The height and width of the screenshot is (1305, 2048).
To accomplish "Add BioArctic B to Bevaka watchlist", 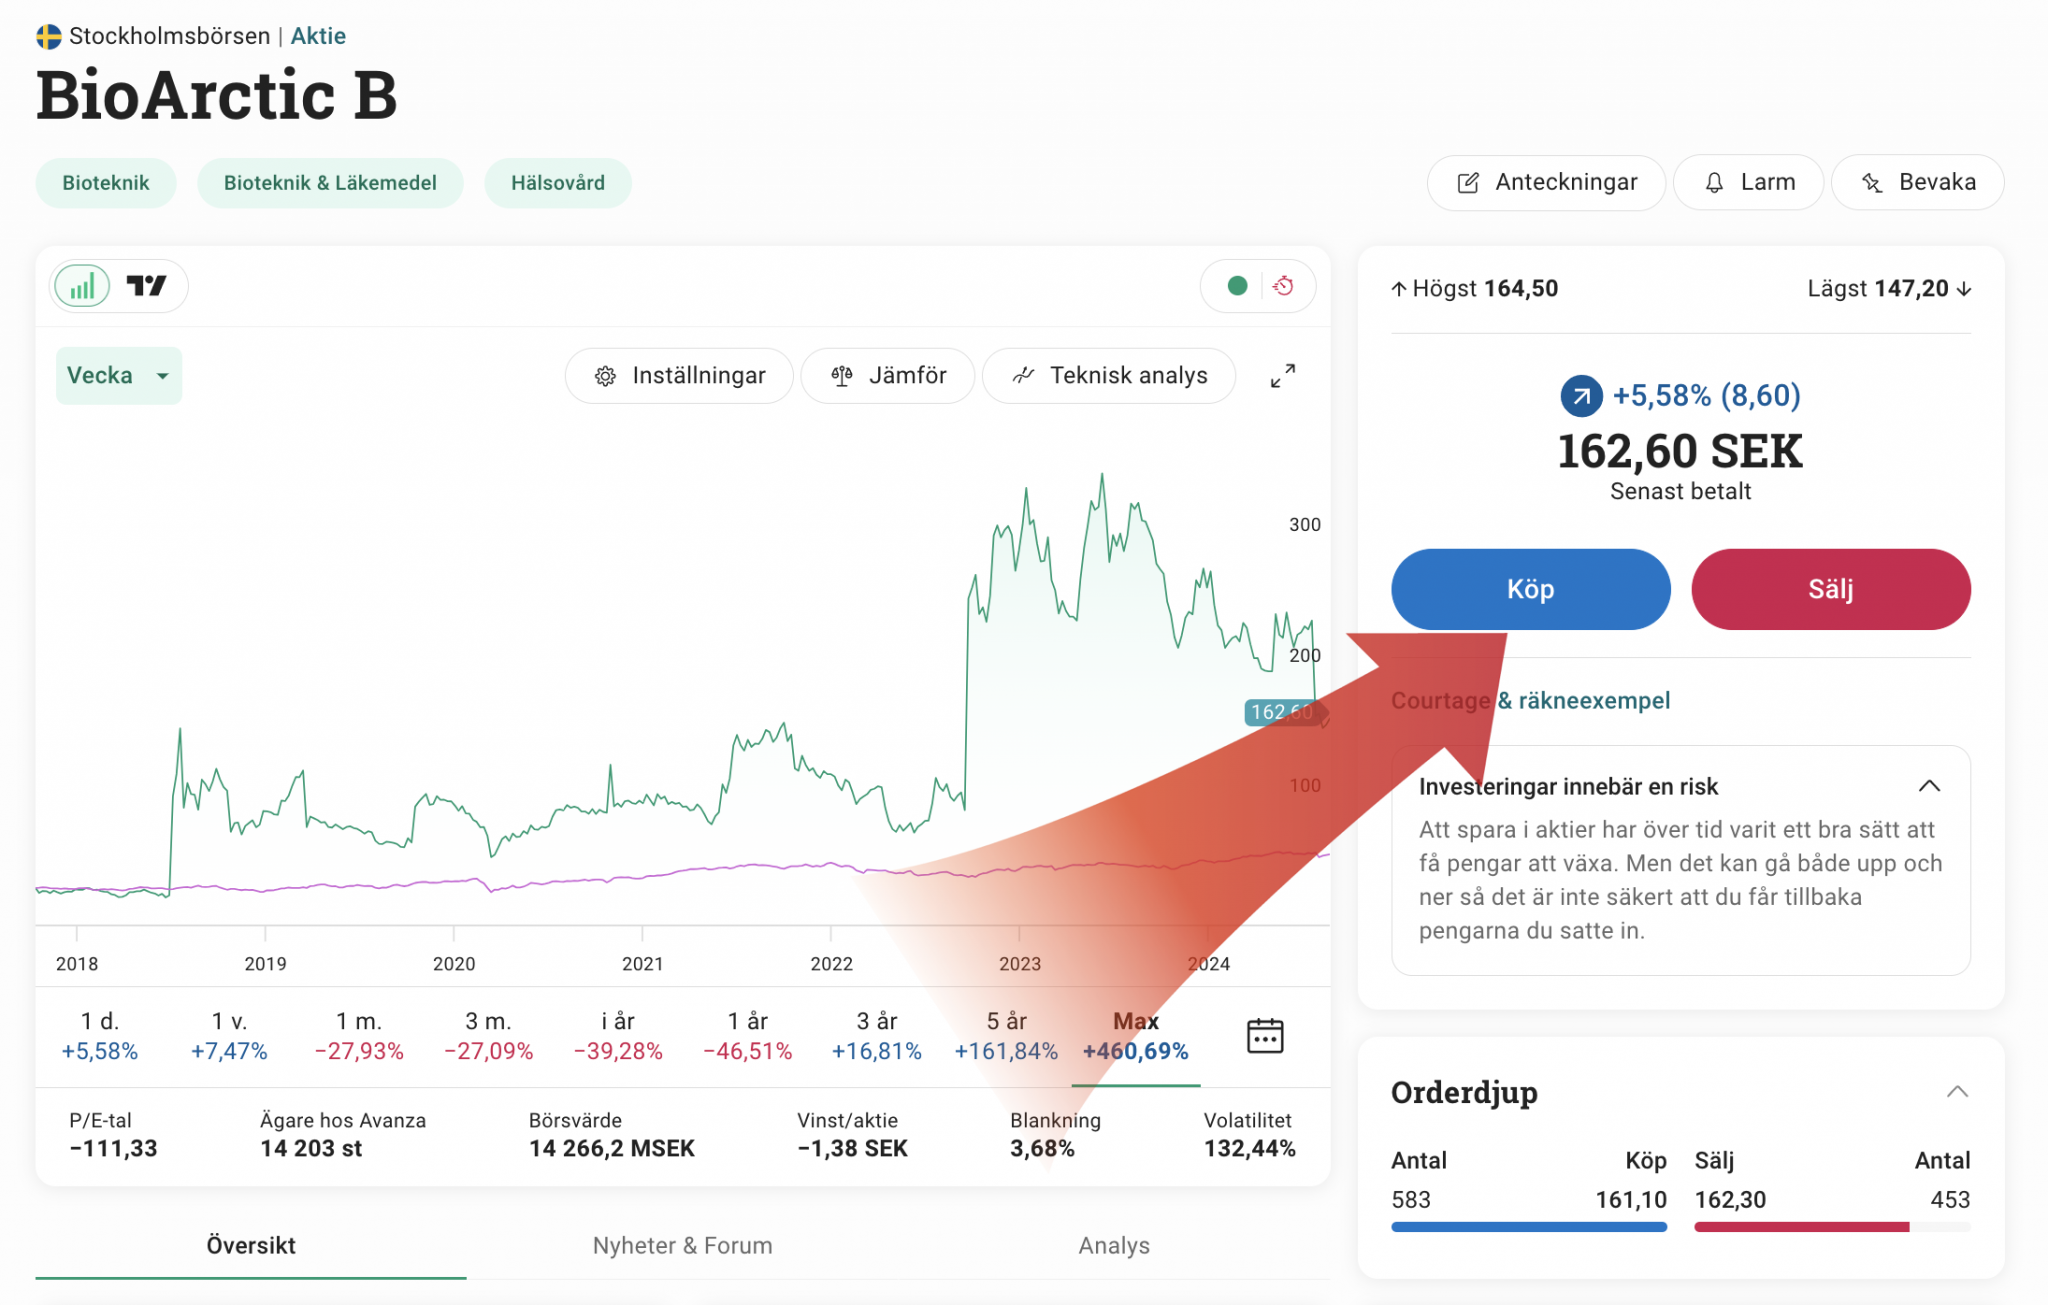I will (1917, 183).
